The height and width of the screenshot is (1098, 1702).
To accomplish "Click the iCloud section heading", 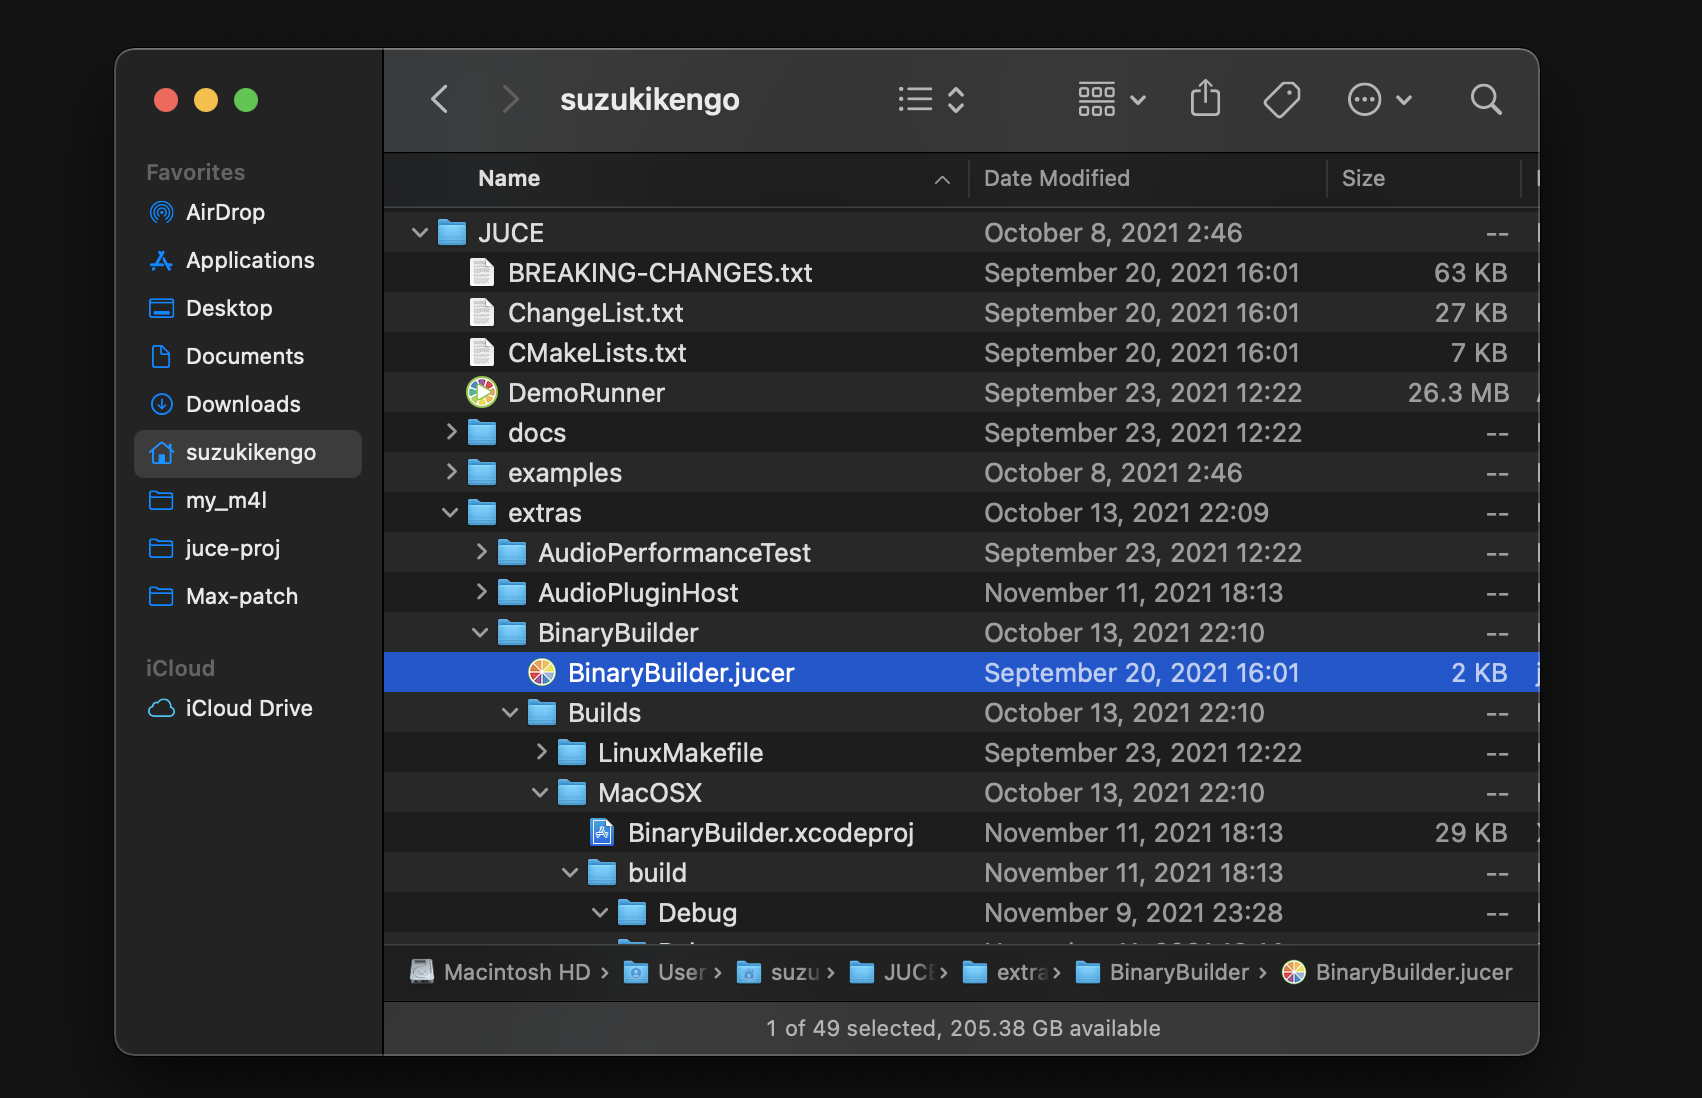I will pos(180,668).
